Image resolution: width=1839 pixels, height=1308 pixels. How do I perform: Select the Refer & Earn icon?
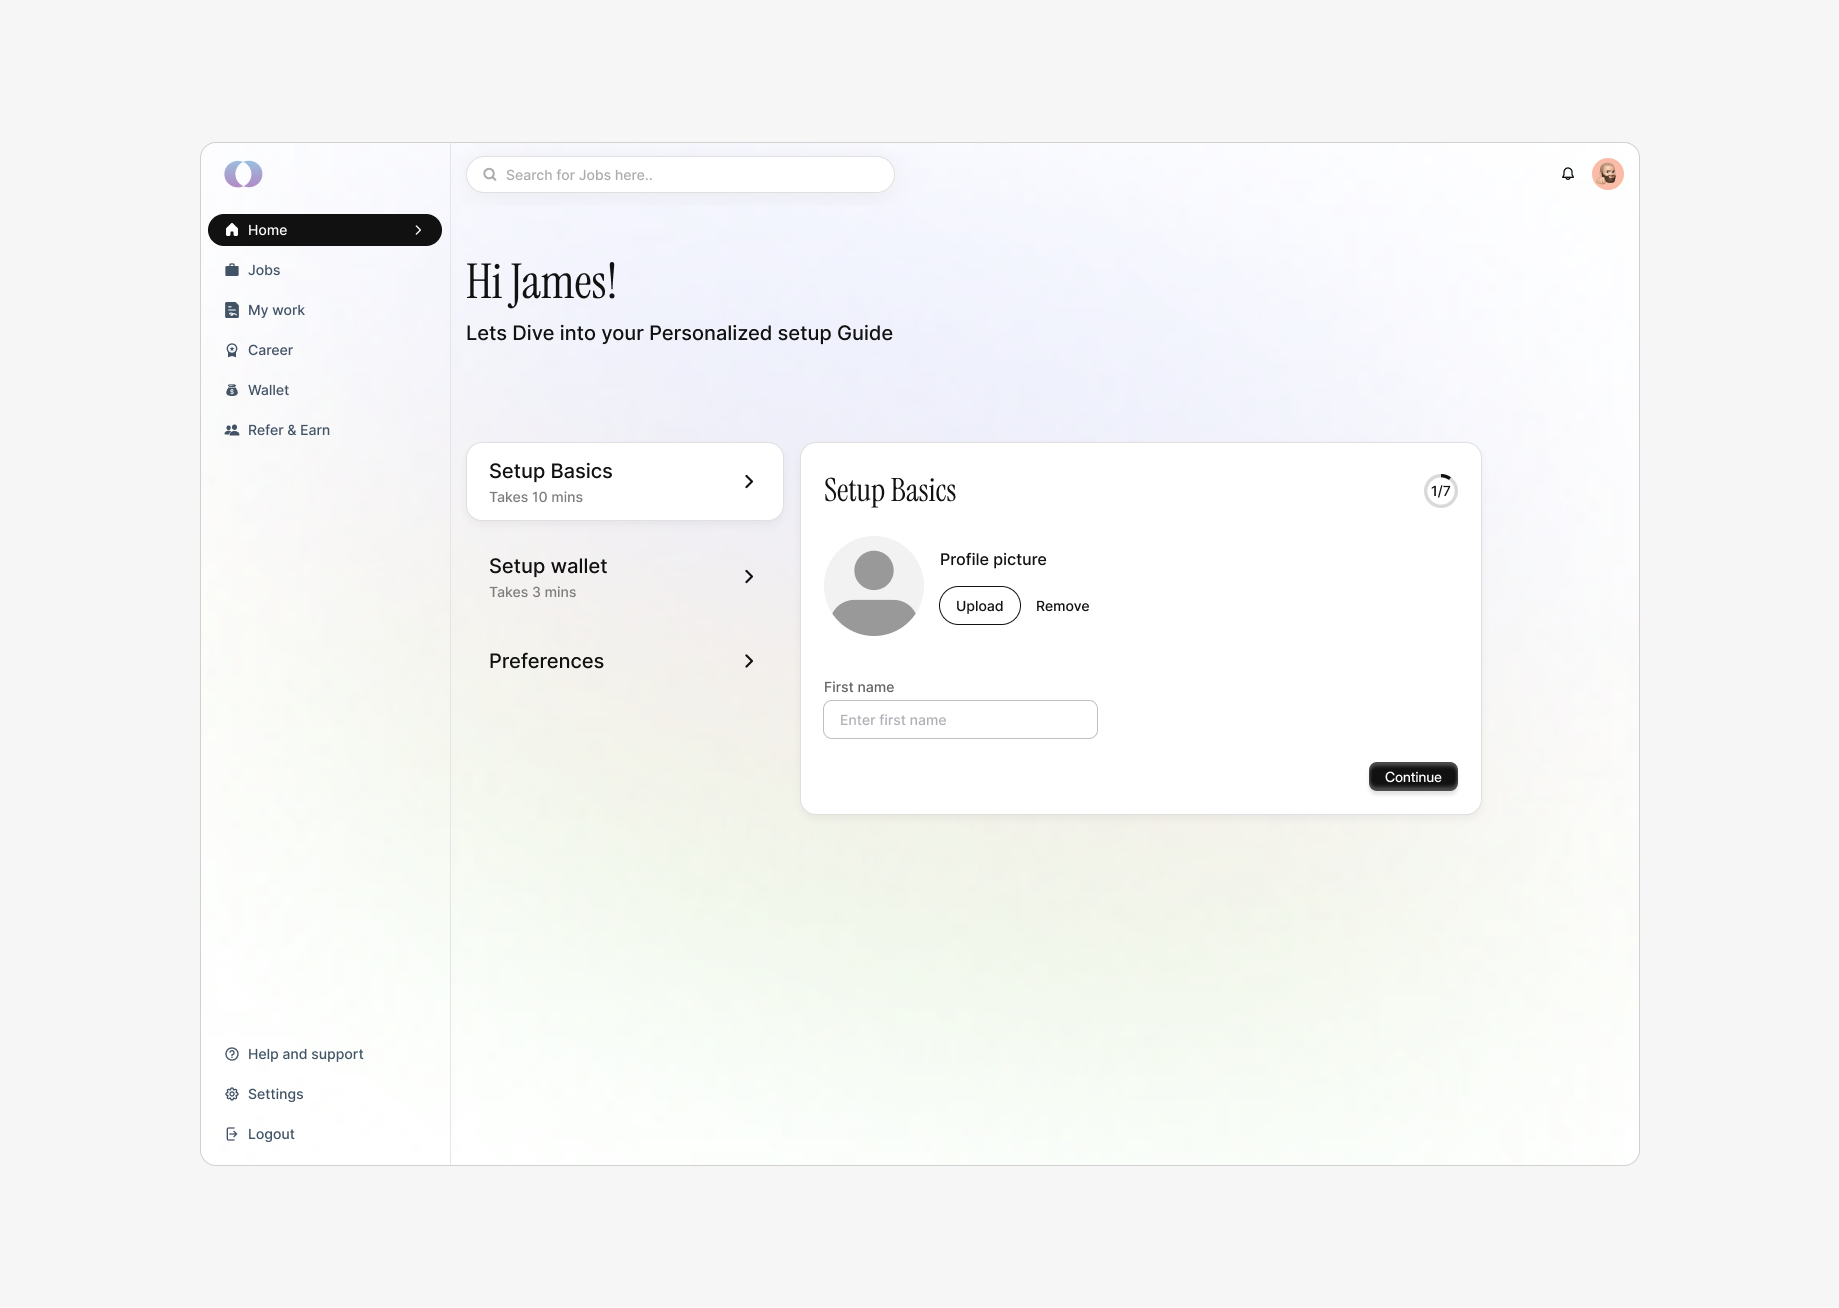click(231, 430)
